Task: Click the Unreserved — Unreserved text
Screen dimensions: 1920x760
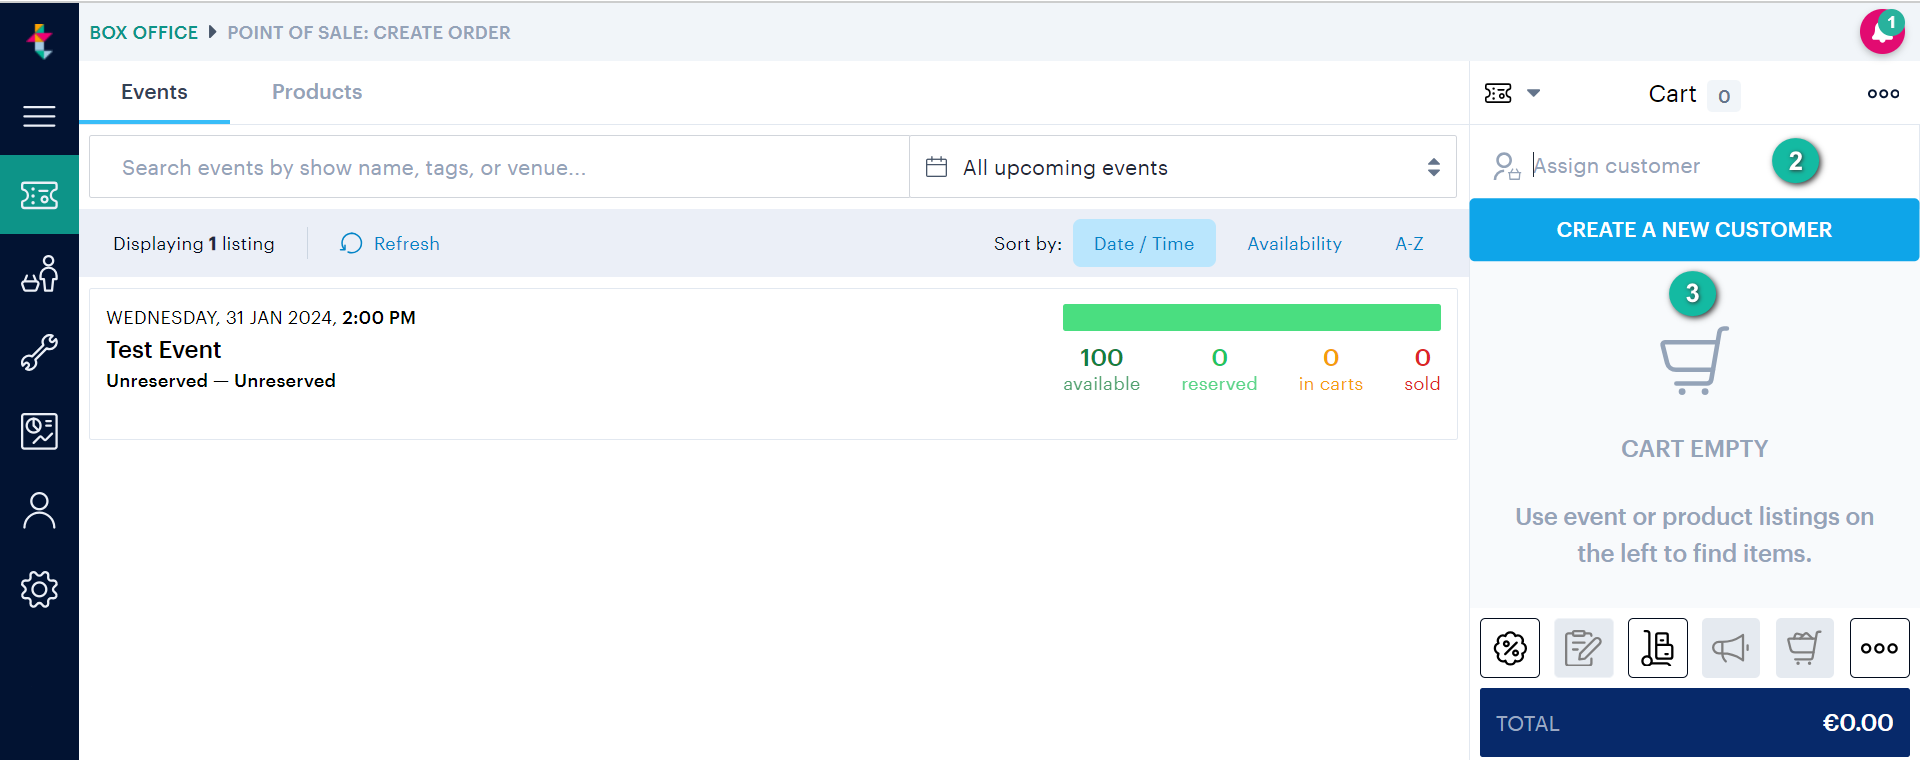Action: pos(221,381)
